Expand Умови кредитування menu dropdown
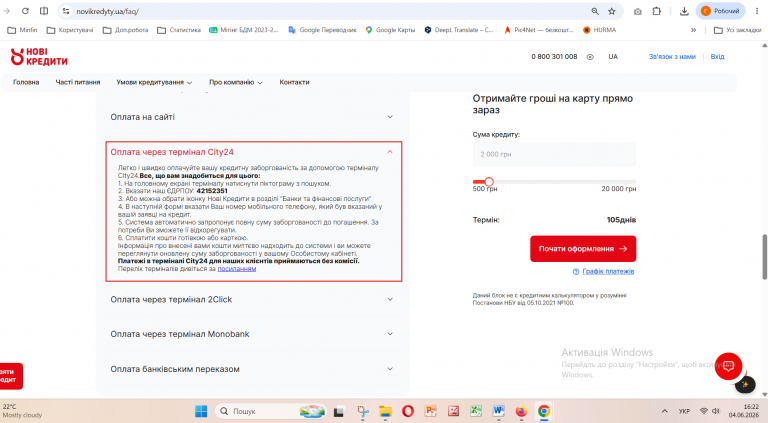This screenshot has width=768, height=423. click(154, 82)
